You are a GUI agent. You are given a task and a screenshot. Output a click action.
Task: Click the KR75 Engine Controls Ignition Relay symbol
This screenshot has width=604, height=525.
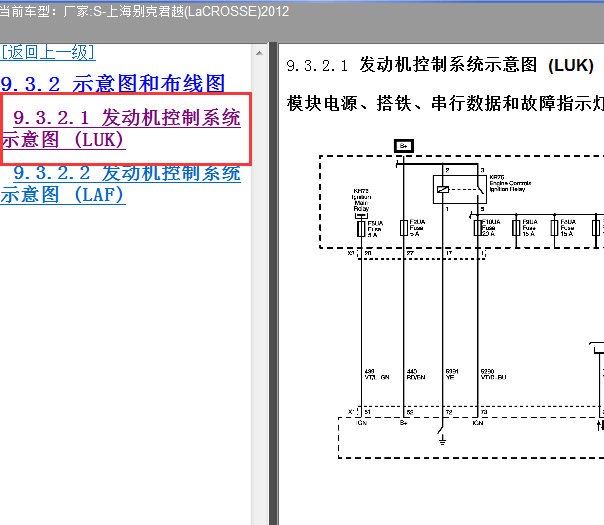pos(460,189)
